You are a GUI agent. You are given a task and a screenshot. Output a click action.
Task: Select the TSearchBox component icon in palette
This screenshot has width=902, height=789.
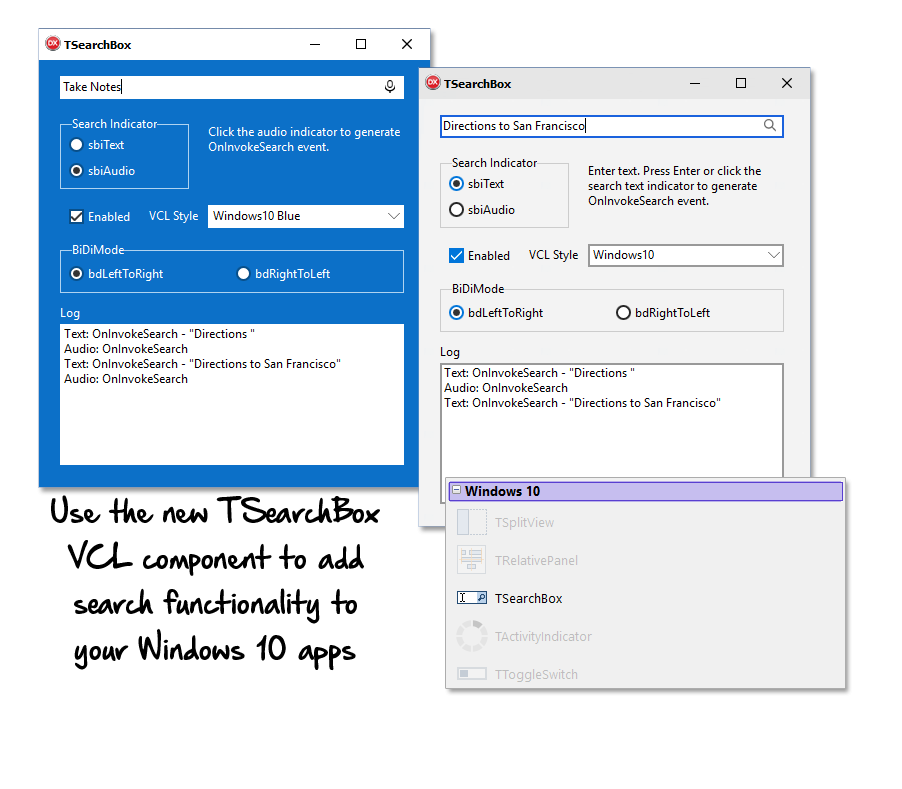point(472,598)
